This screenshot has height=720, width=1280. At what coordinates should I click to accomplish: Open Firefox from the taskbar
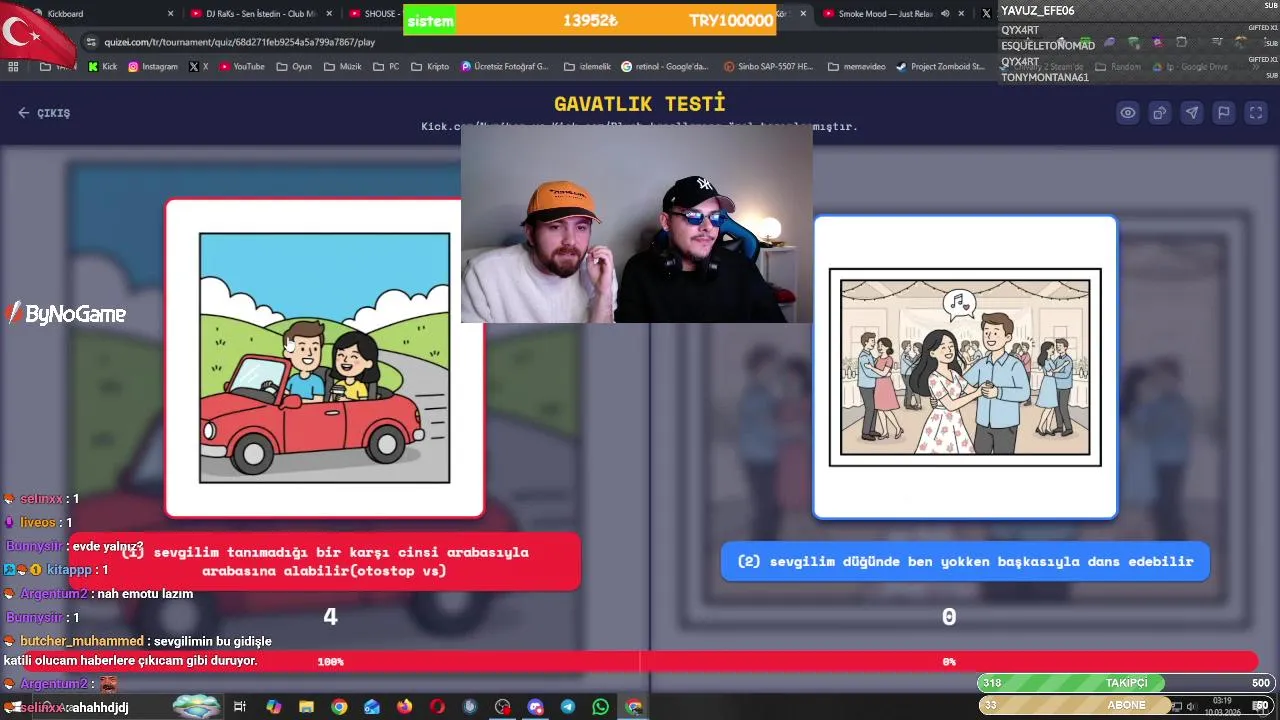[404, 707]
